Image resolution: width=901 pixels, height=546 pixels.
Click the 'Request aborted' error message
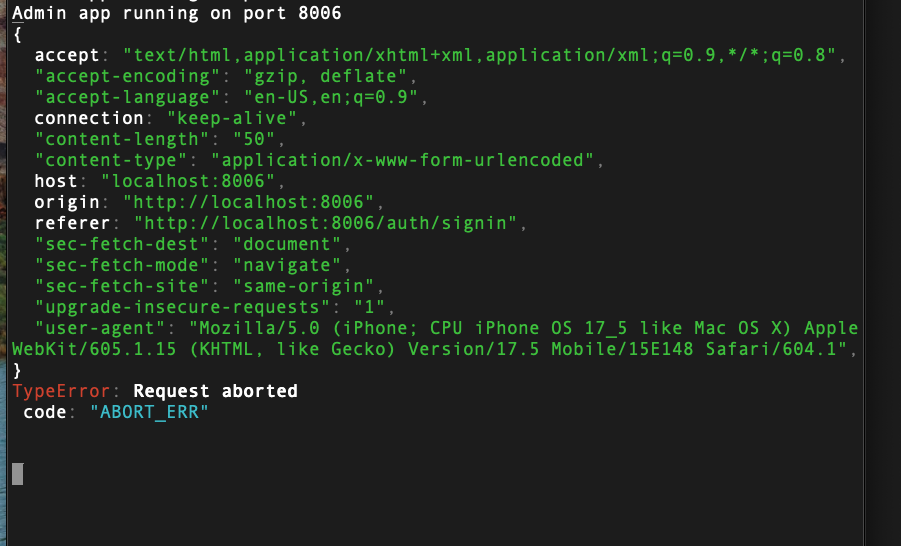[215, 391]
